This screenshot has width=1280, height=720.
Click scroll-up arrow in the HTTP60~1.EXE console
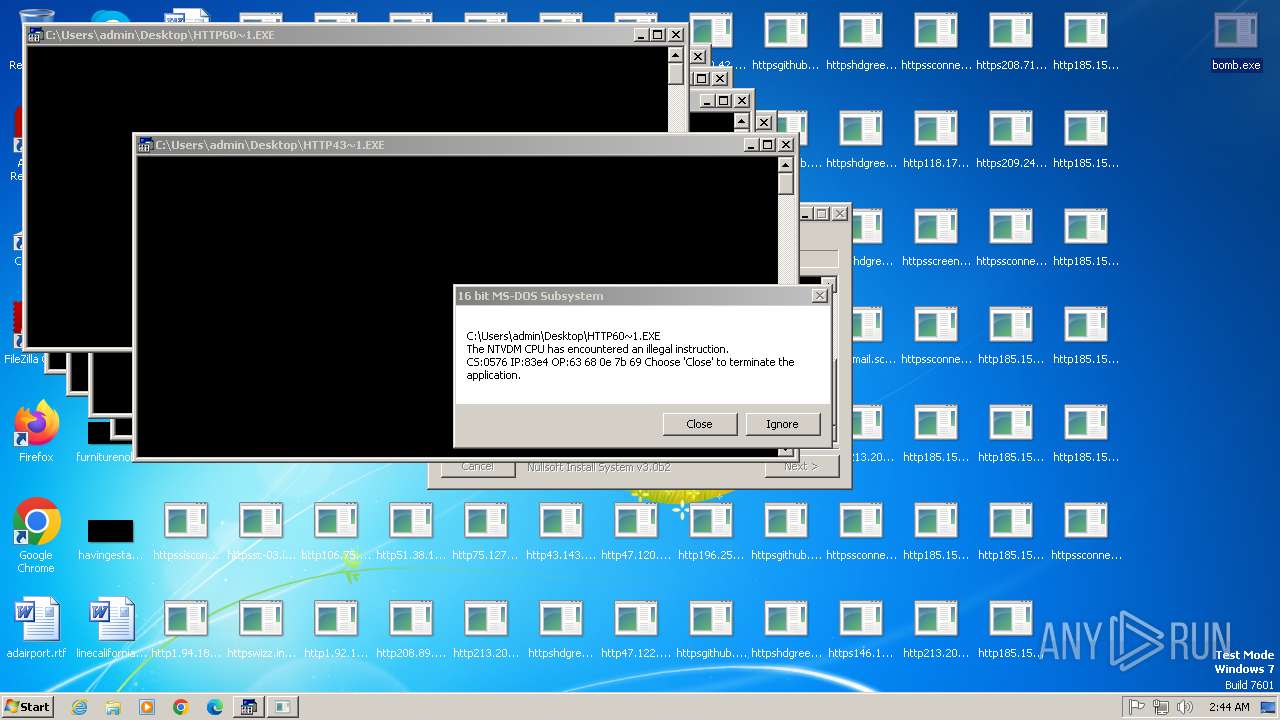[676, 55]
